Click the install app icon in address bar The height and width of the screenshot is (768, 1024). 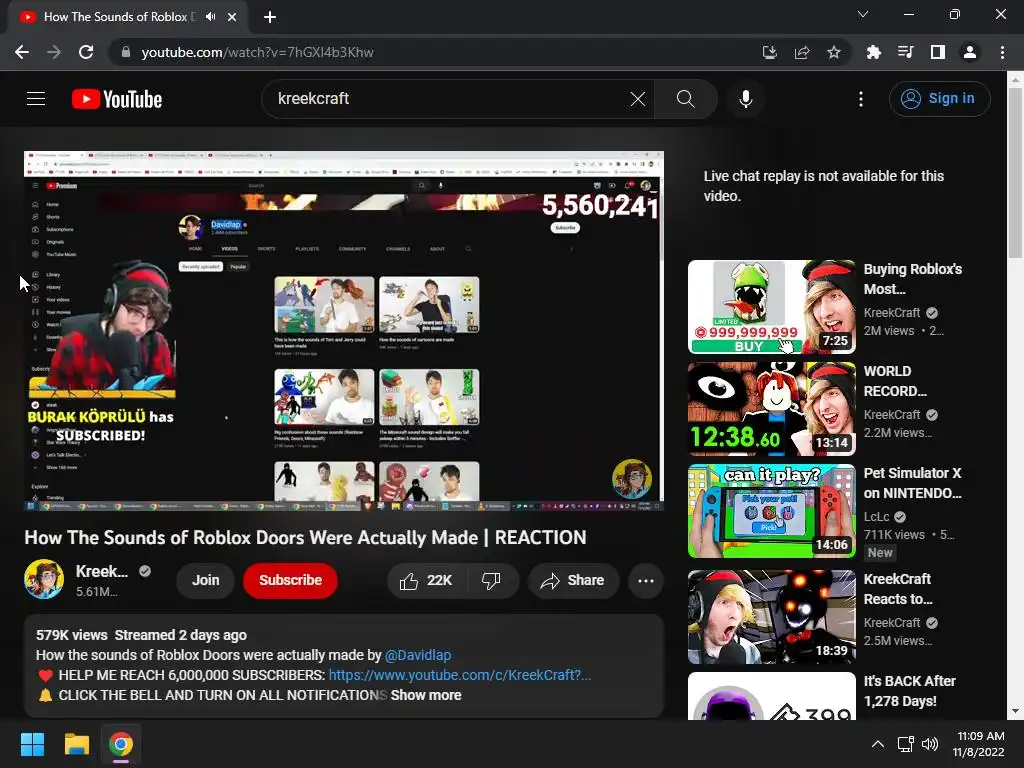point(769,52)
